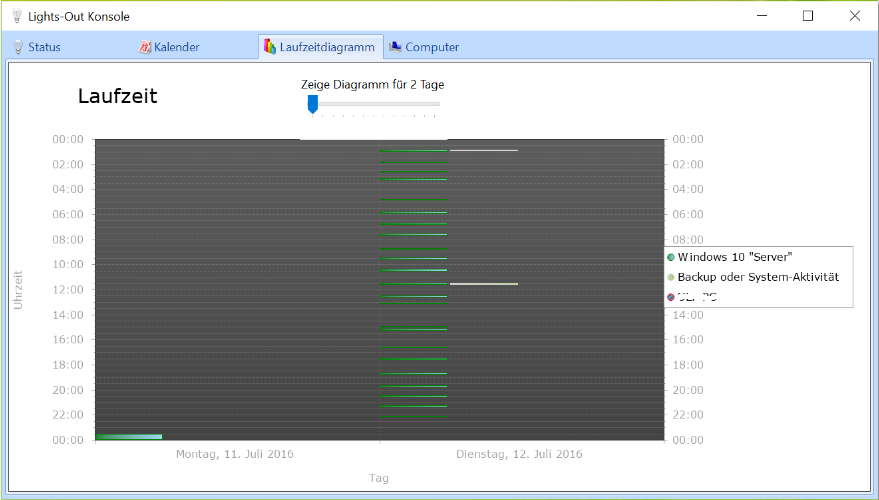Image resolution: width=879 pixels, height=500 pixels.
Task: Open the Status tab
Action: point(37,47)
